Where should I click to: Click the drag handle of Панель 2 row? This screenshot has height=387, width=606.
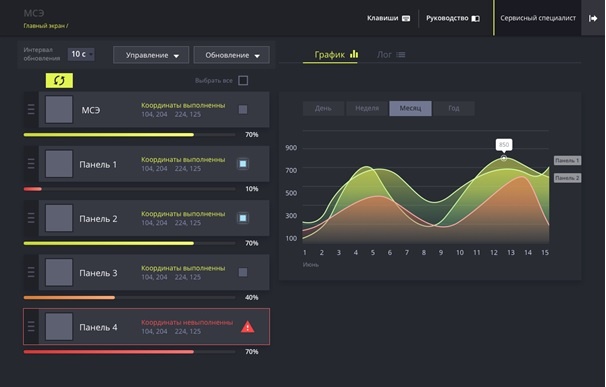31,218
